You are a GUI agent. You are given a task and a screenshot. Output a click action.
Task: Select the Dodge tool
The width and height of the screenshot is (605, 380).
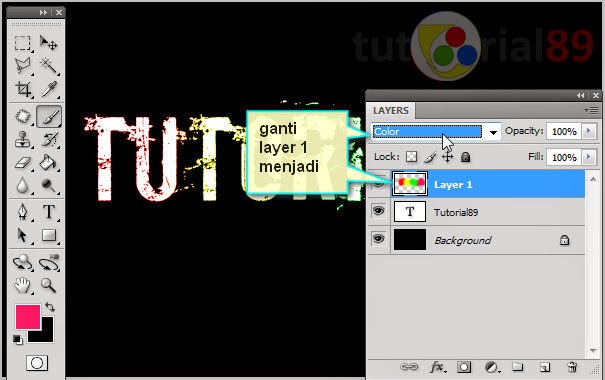49,186
